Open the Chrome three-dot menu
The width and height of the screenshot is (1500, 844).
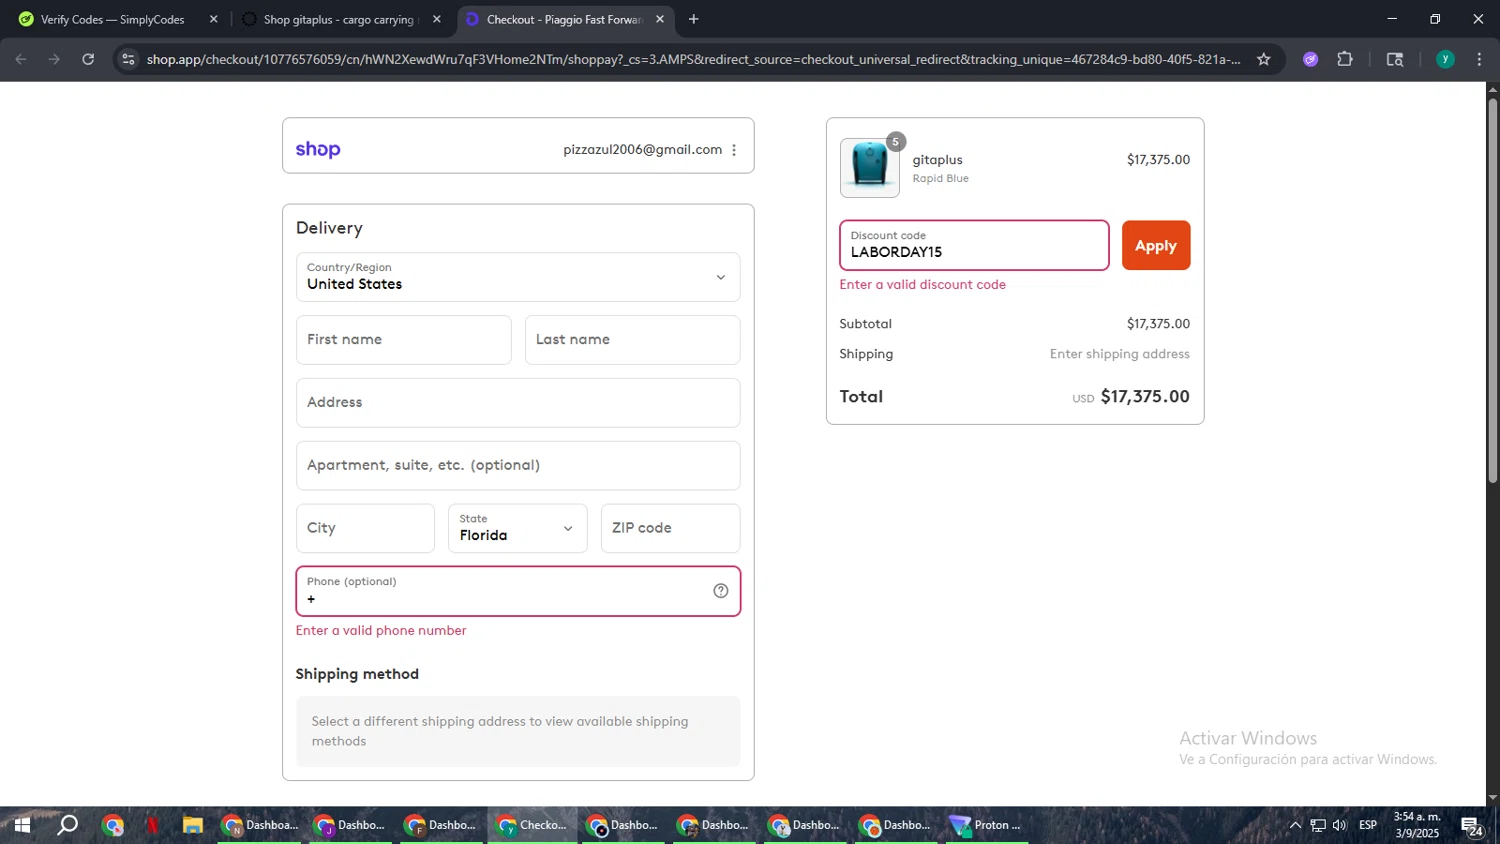(1479, 59)
